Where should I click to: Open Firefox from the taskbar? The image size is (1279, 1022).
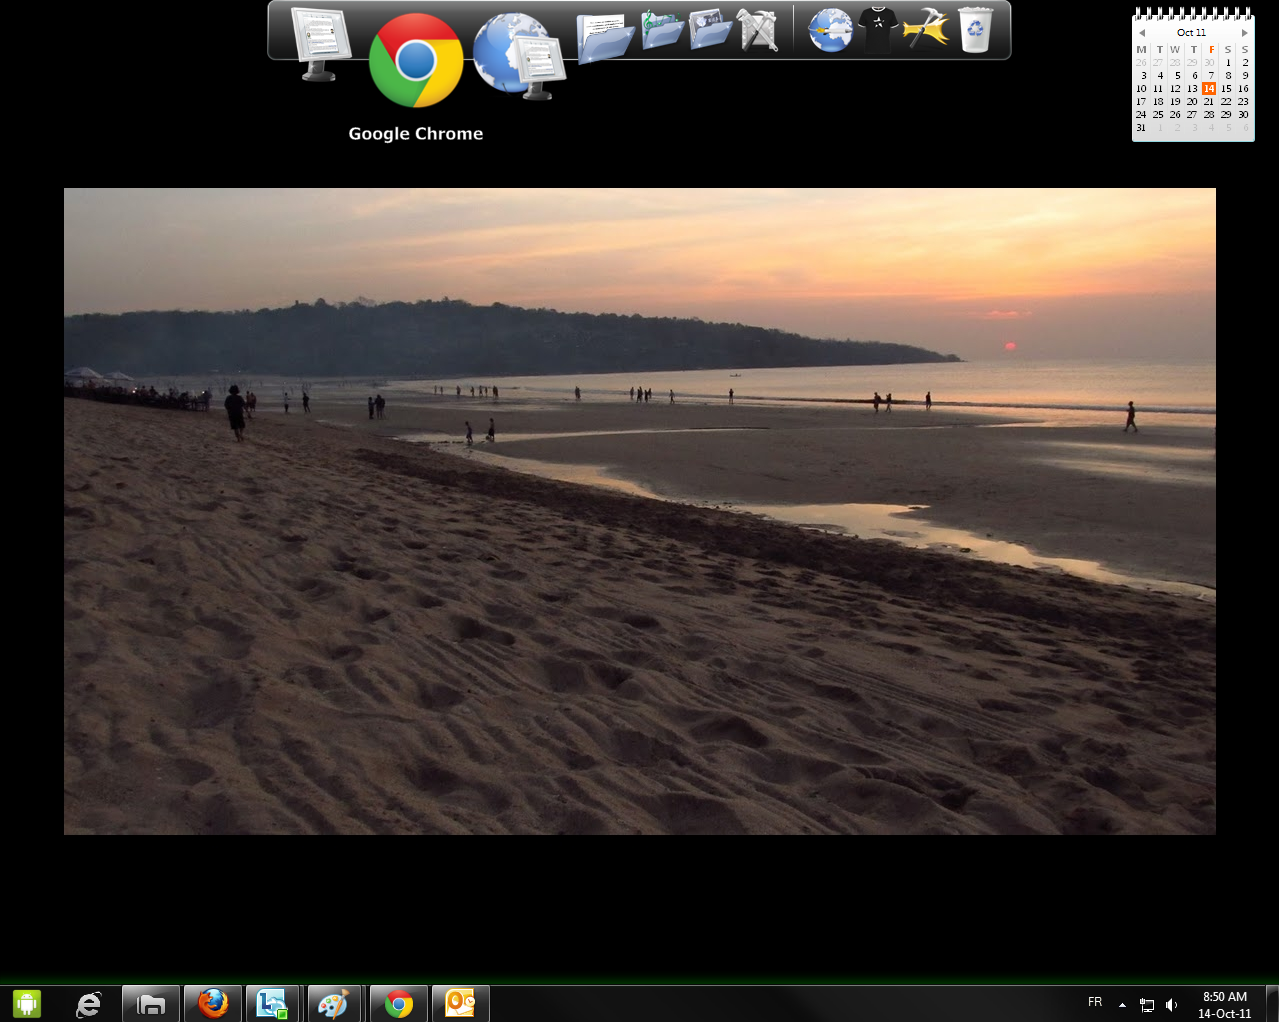[212, 1003]
